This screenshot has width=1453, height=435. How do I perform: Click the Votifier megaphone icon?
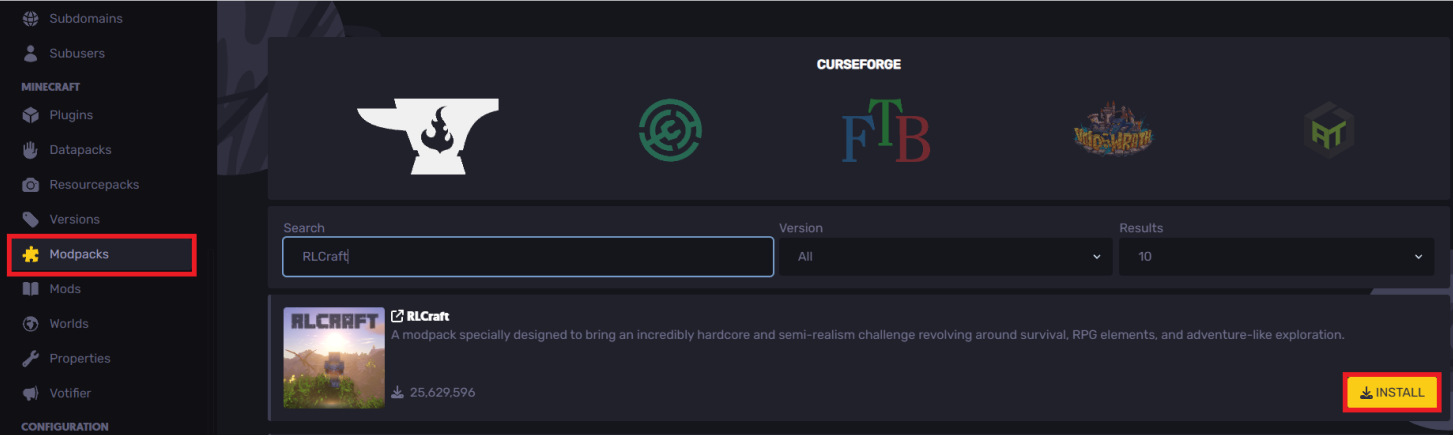(x=30, y=393)
